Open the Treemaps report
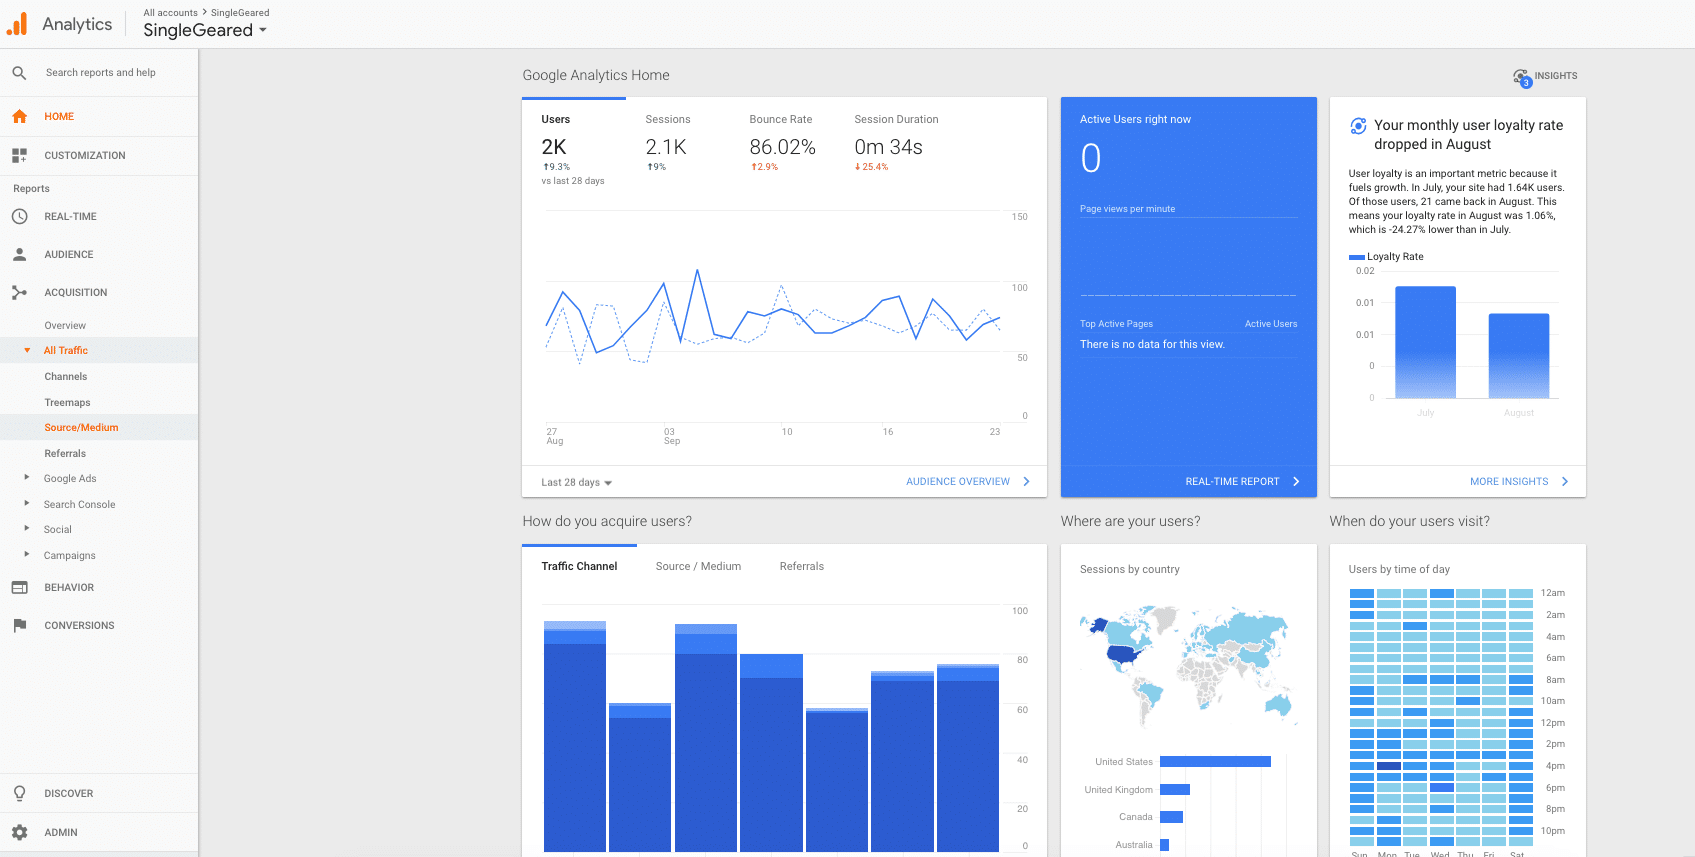Image resolution: width=1695 pixels, height=857 pixels. tap(67, 403)
